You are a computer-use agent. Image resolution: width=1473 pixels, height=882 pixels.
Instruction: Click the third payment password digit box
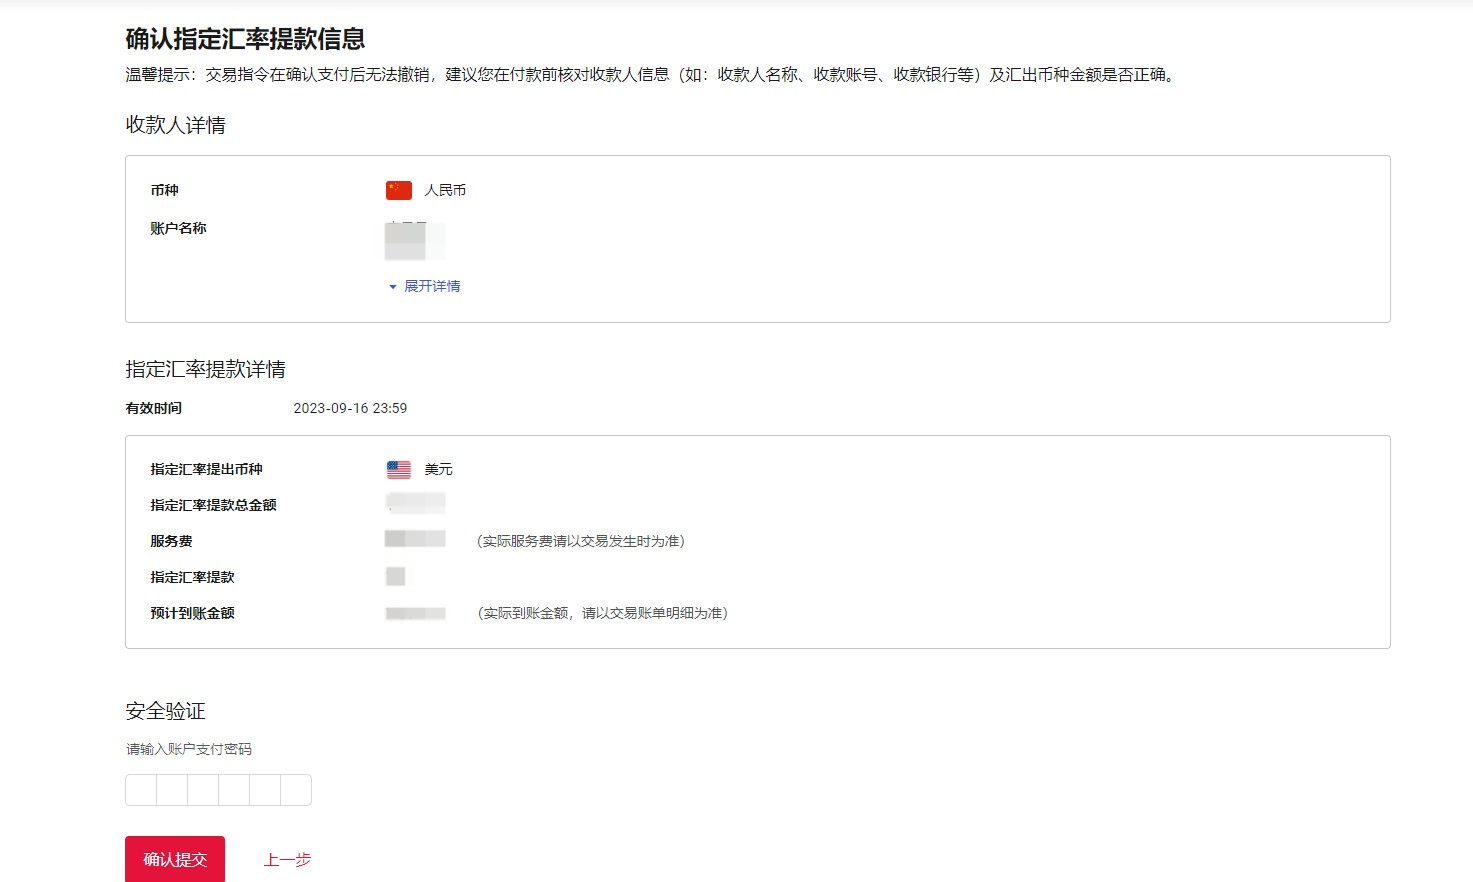(x=203, y=790)
